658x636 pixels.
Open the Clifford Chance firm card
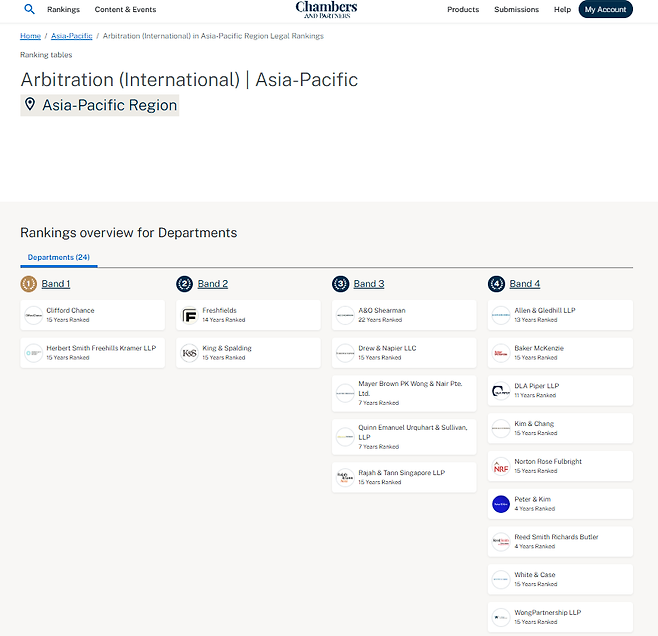tap(92, 315)
